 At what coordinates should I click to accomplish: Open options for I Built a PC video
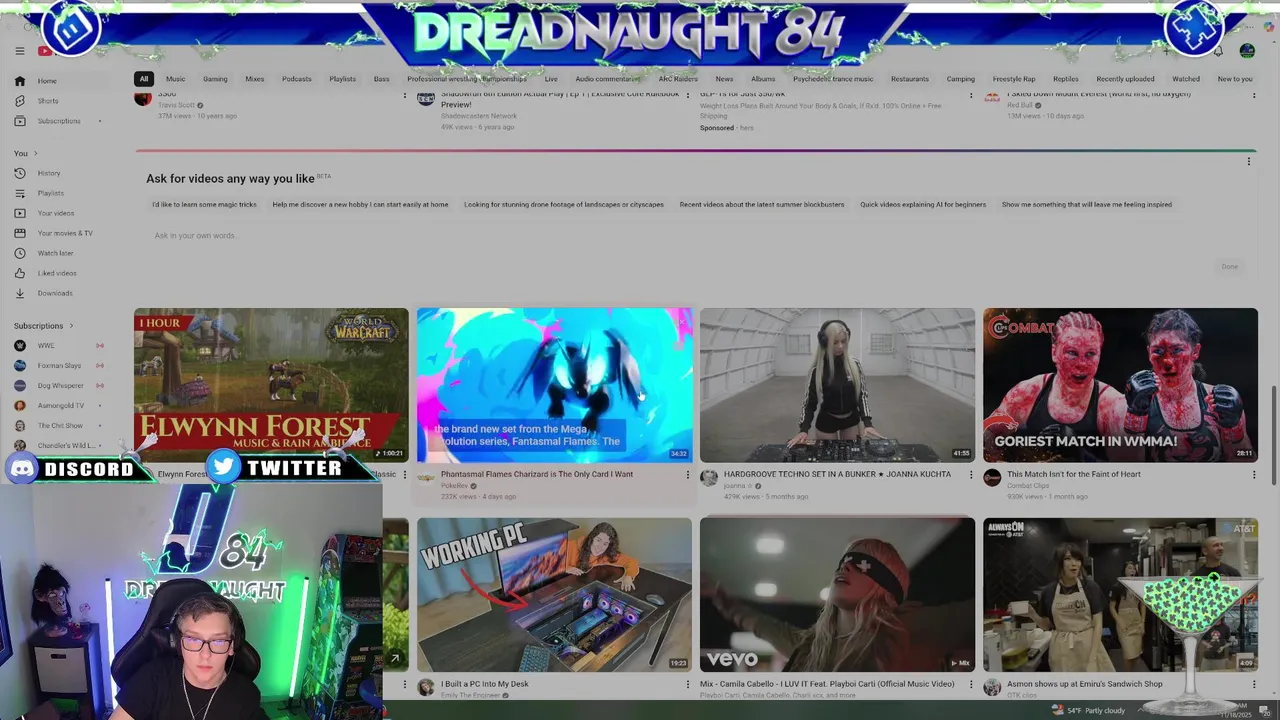click(687, 685)
